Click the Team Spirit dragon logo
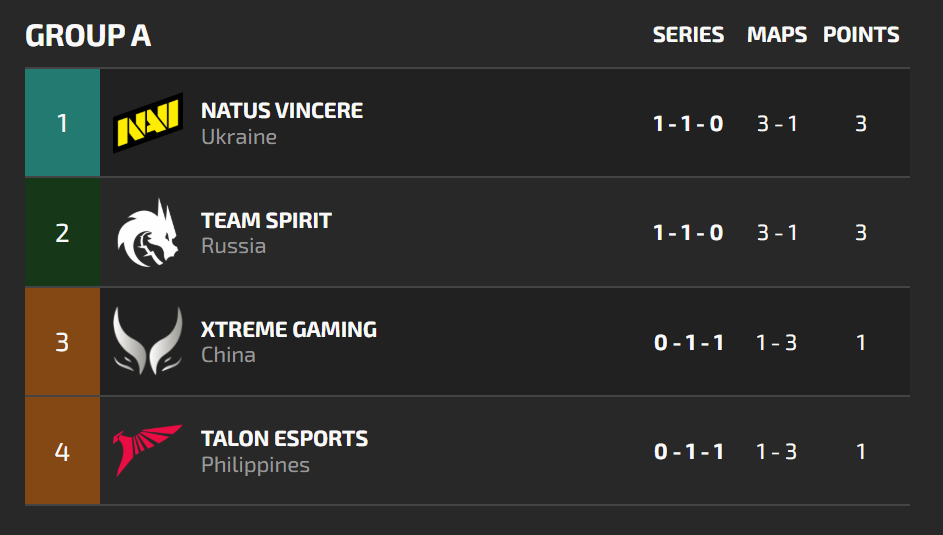Screen dimensions: 943x535 (x=147, y=233)
